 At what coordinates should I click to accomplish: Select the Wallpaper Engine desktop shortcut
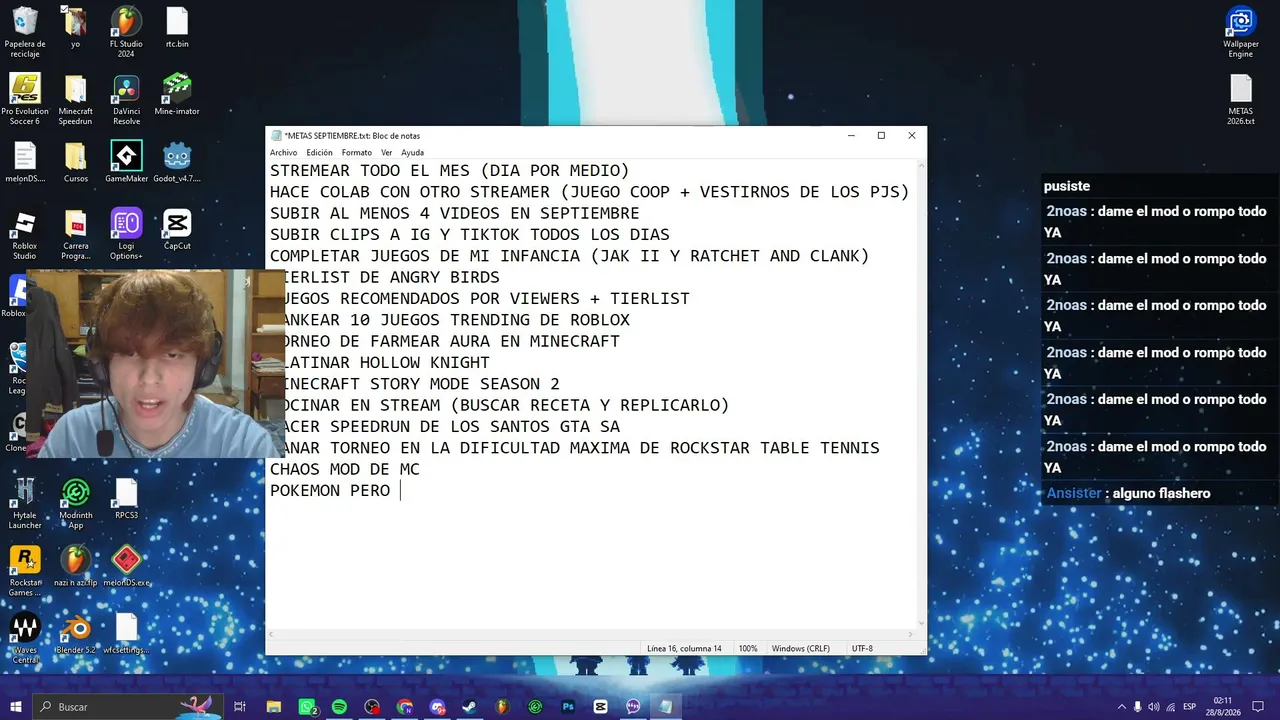(x=1240, y=33)
